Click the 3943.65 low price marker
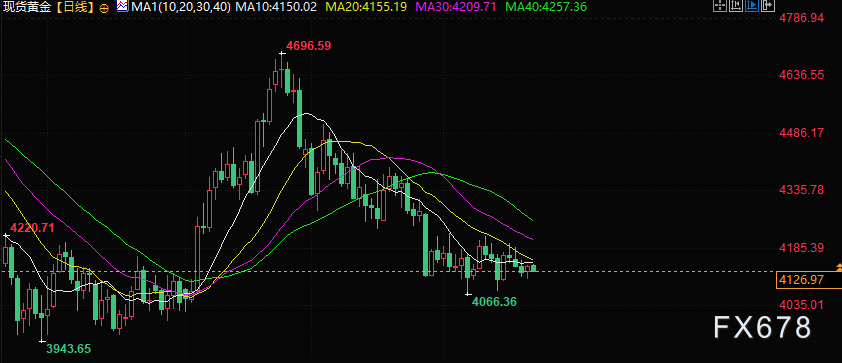The image size is (842, 363). coord(68,349)
